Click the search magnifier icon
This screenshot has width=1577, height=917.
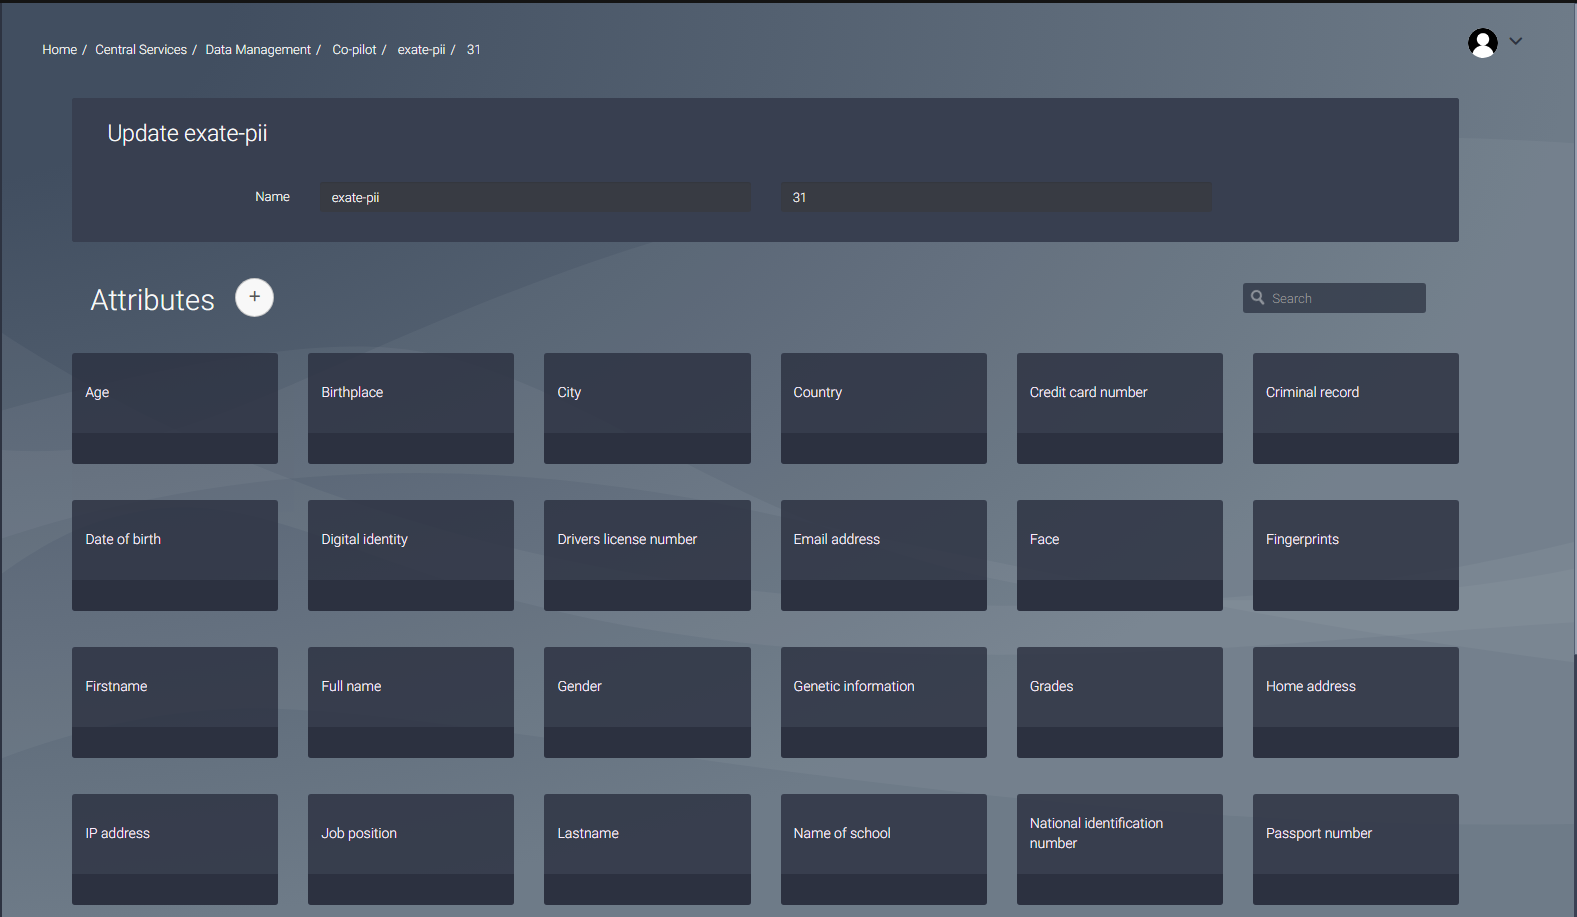click(x=1258, y=298)
